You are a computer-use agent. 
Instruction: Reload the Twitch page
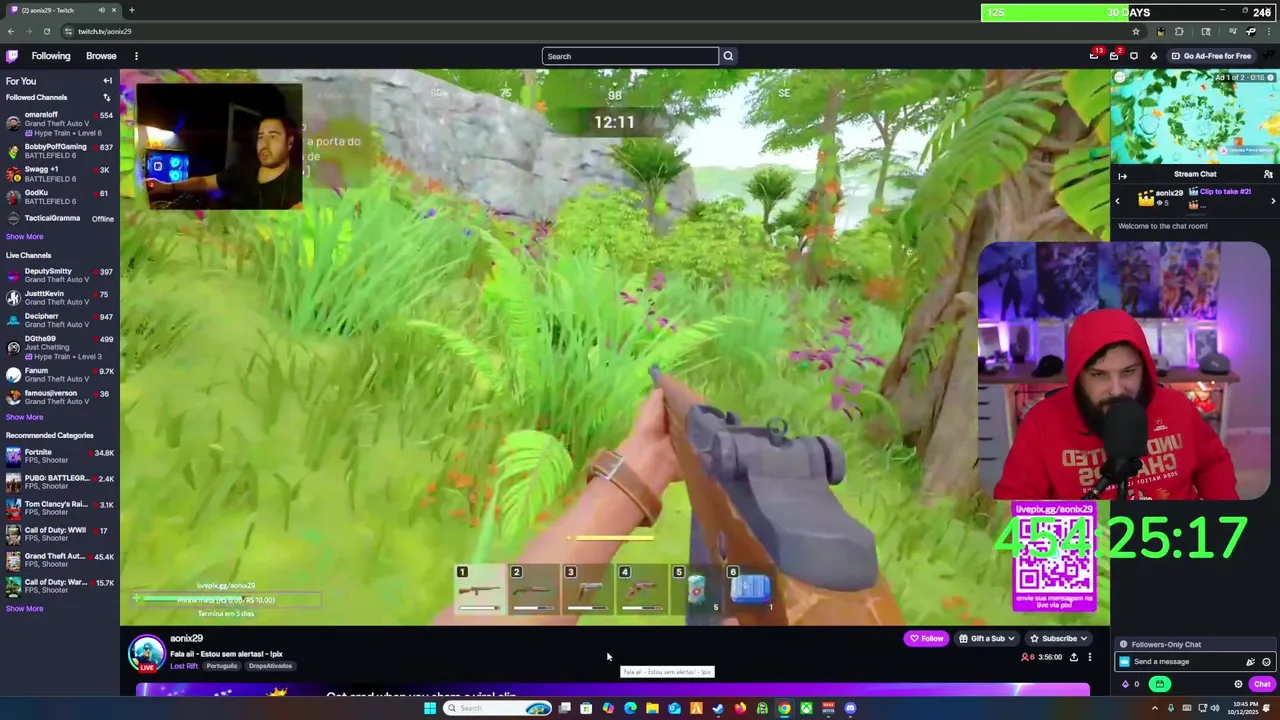pyautogui.click(x=46, y=31)
